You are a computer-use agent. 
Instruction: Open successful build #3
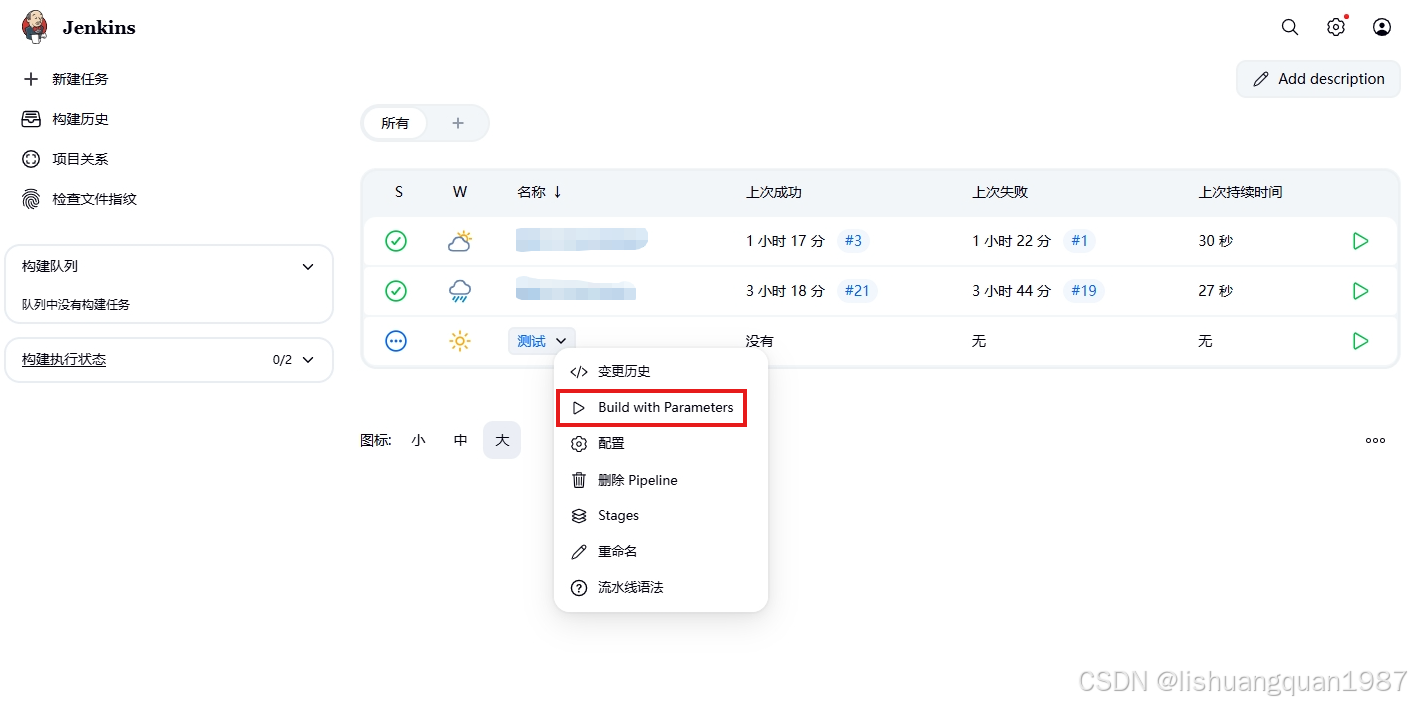pyautogui.click(x=853, y=241)
